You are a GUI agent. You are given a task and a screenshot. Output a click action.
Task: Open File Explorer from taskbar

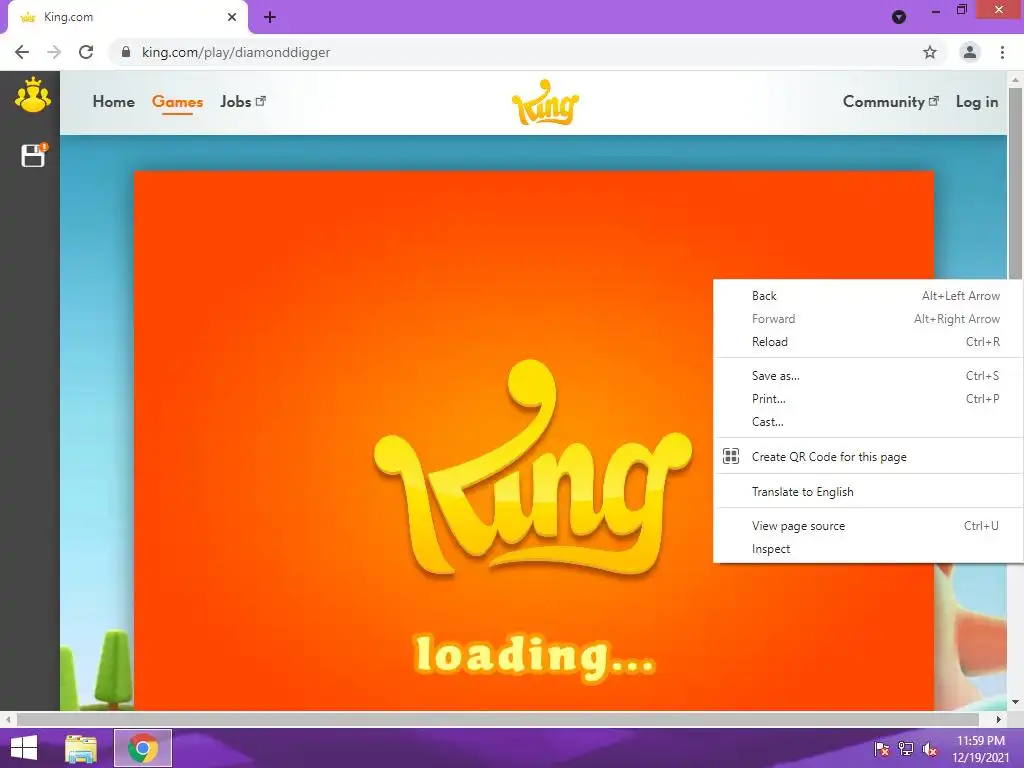[81, 748]
